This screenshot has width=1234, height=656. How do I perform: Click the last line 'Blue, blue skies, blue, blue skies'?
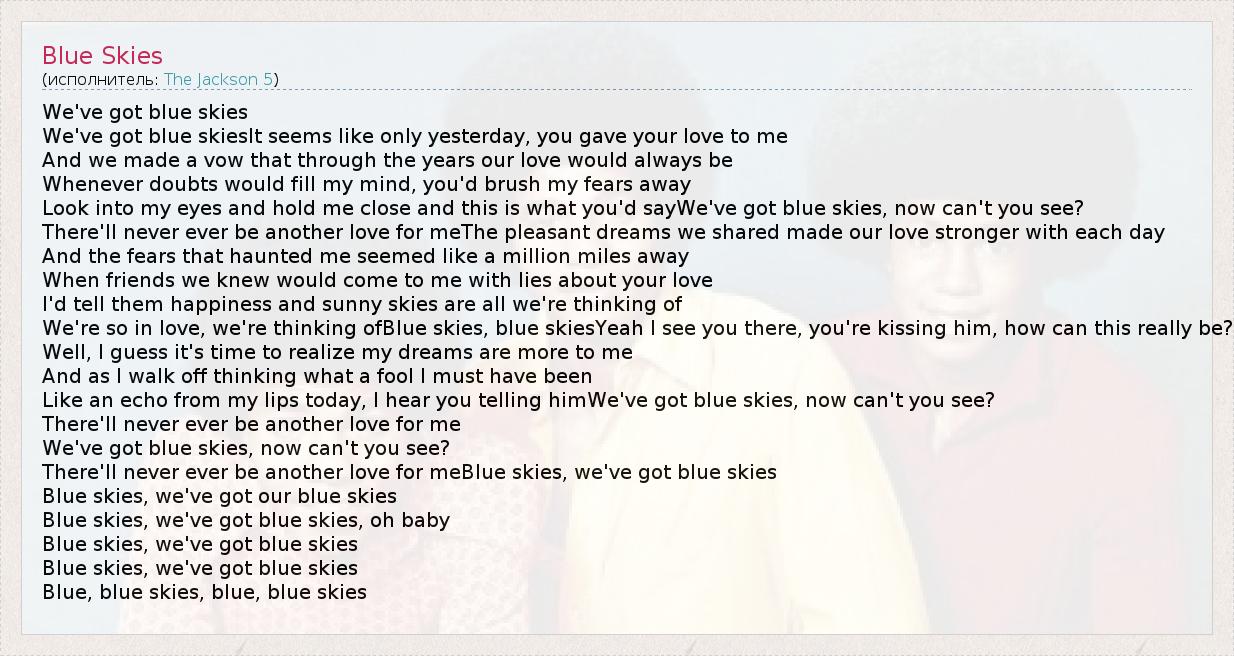204,592
